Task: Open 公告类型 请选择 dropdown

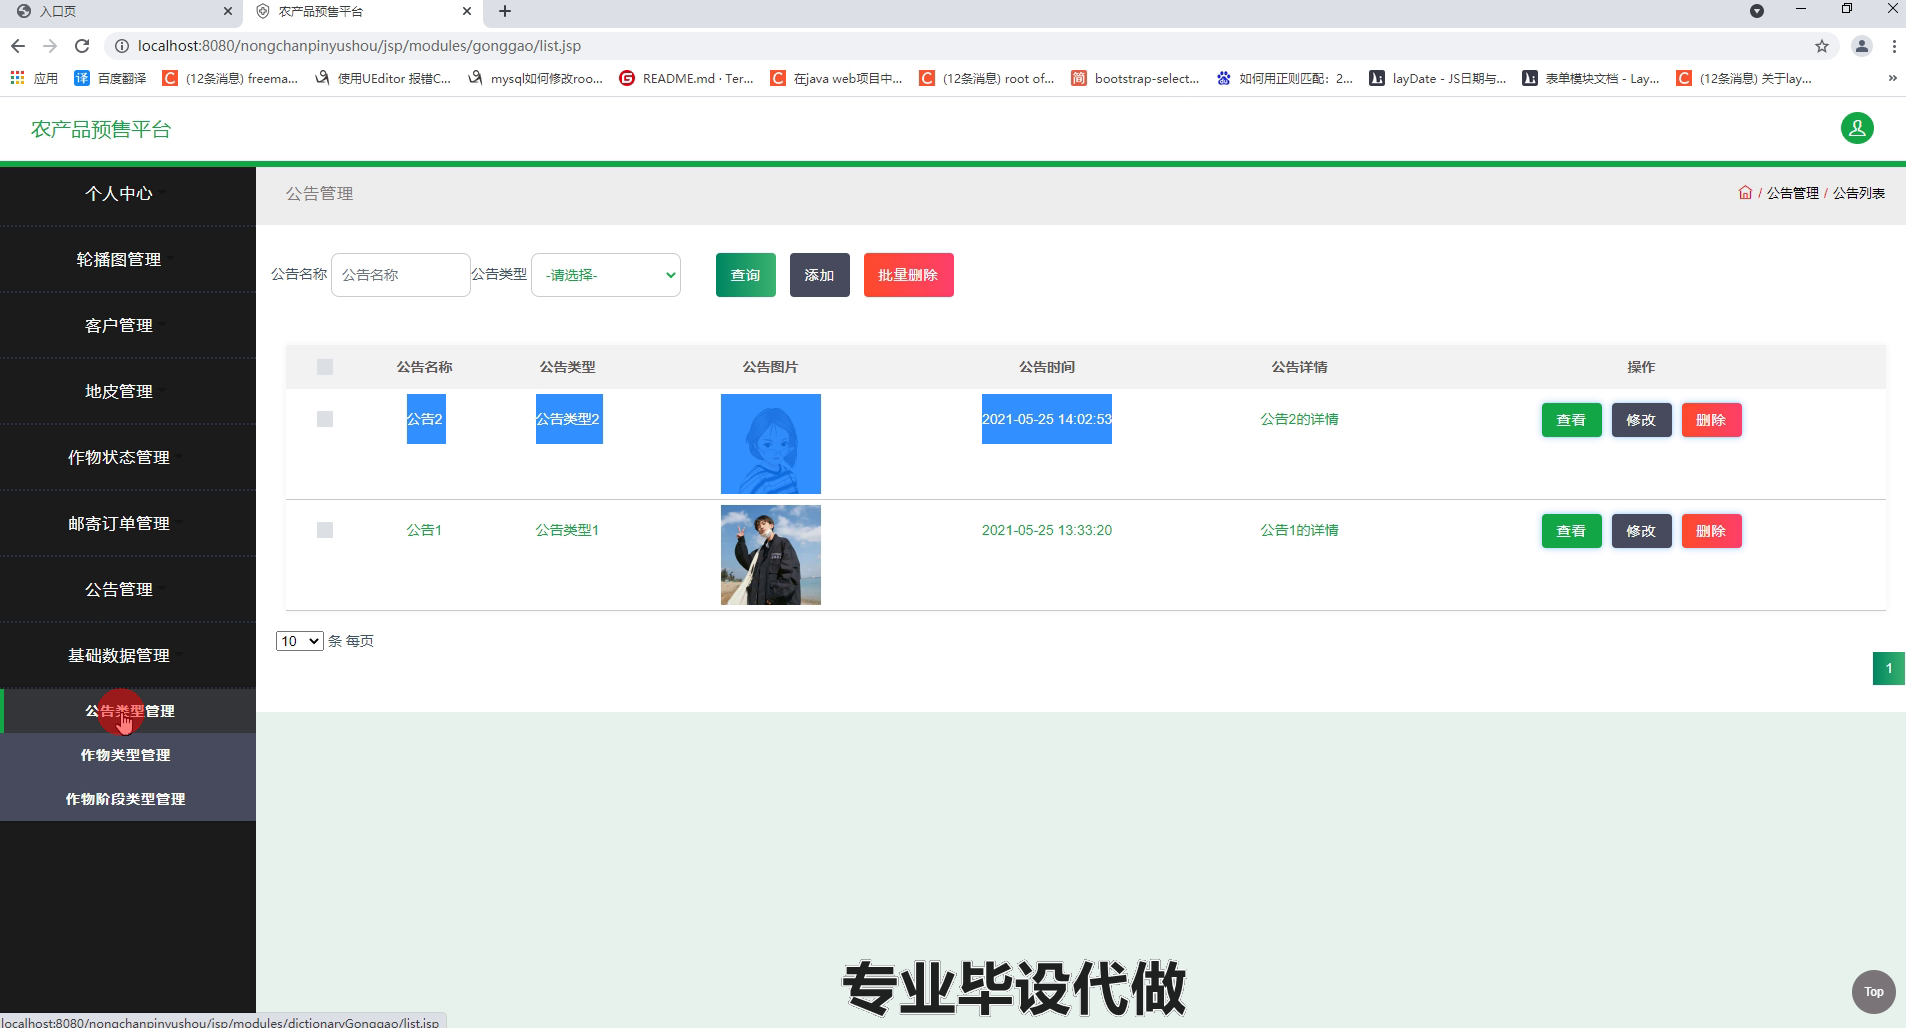Action: point(606,275)
